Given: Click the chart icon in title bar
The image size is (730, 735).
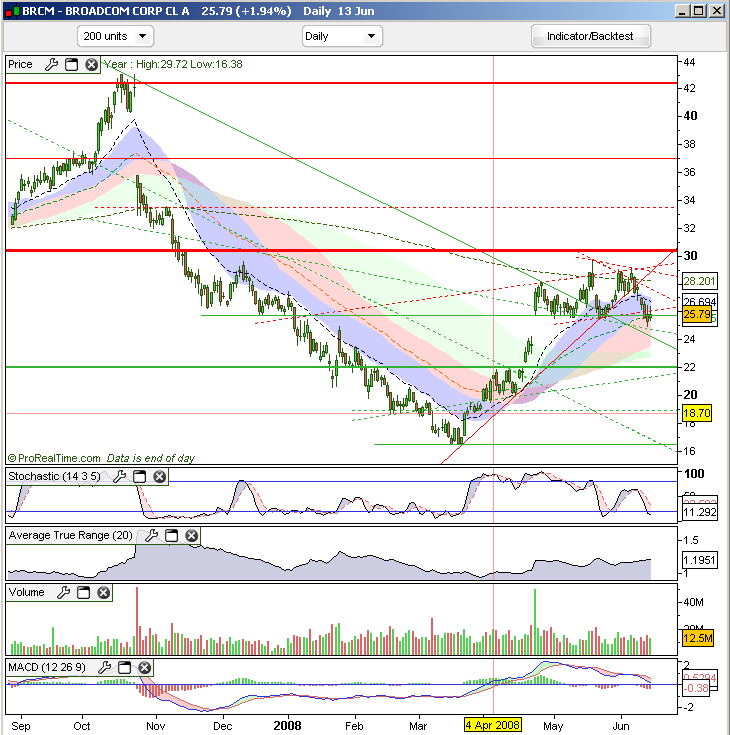Looking at the screenshot, I should pos(13,11).
